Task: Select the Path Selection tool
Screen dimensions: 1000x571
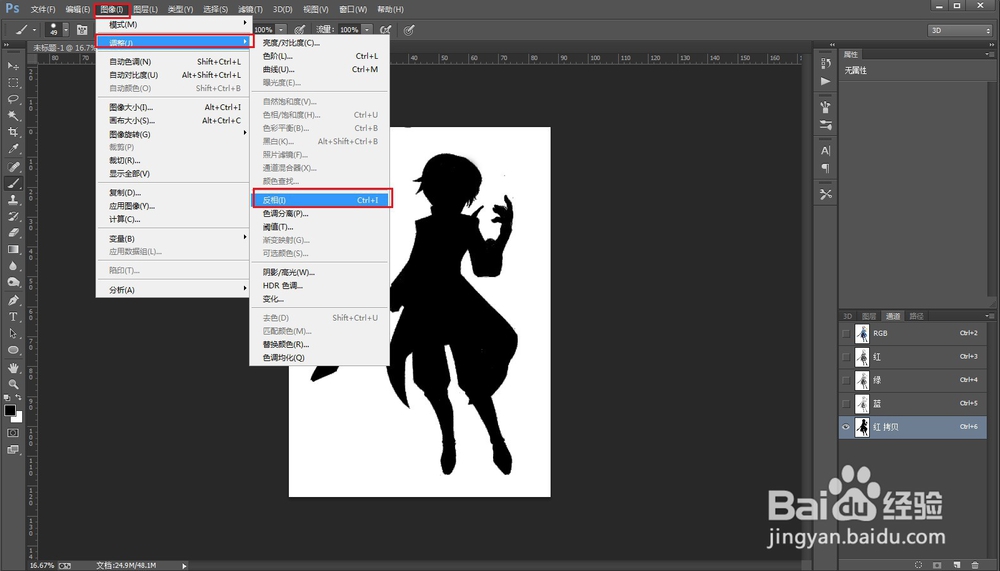Action: (x=13, y=333)
